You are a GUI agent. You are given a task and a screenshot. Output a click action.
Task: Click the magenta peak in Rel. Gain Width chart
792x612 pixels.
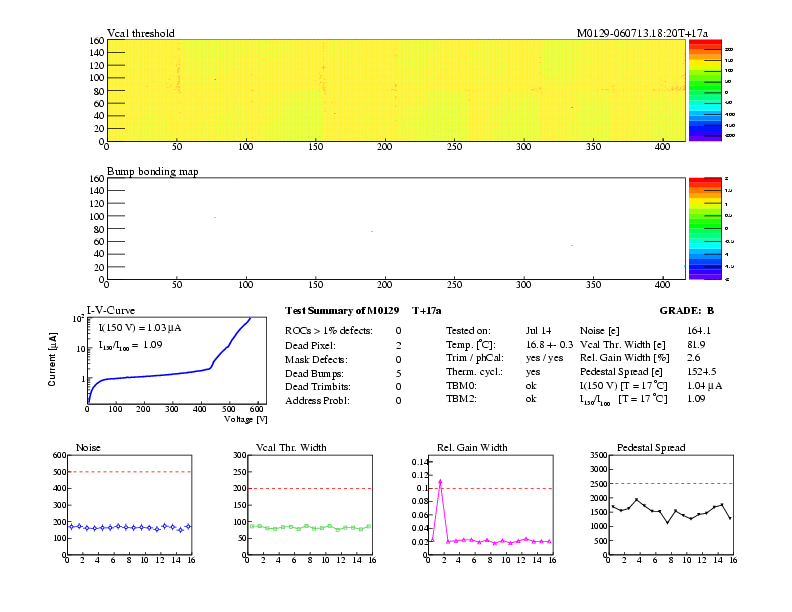(x=440, y=482)
